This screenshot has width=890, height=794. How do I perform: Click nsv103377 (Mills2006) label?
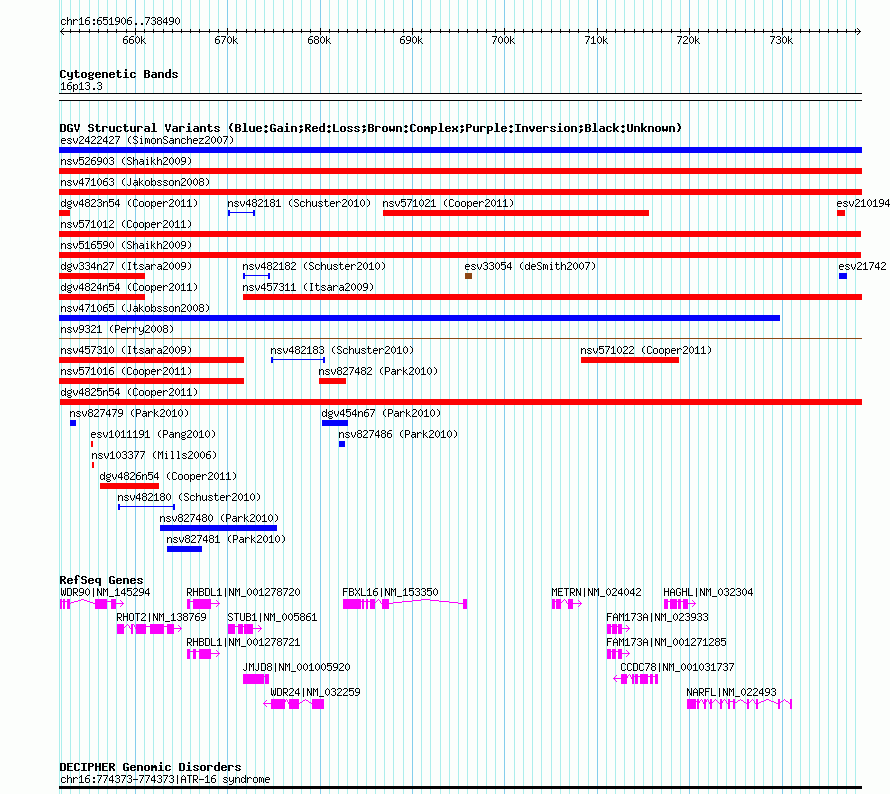point(154,455)
